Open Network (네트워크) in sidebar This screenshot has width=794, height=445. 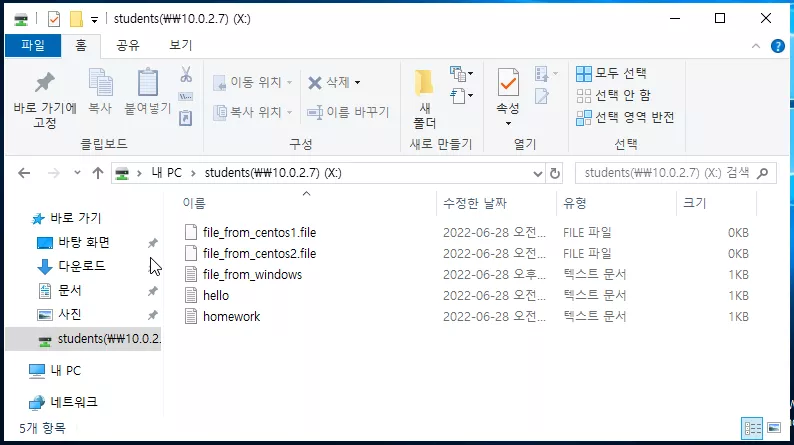74,402
